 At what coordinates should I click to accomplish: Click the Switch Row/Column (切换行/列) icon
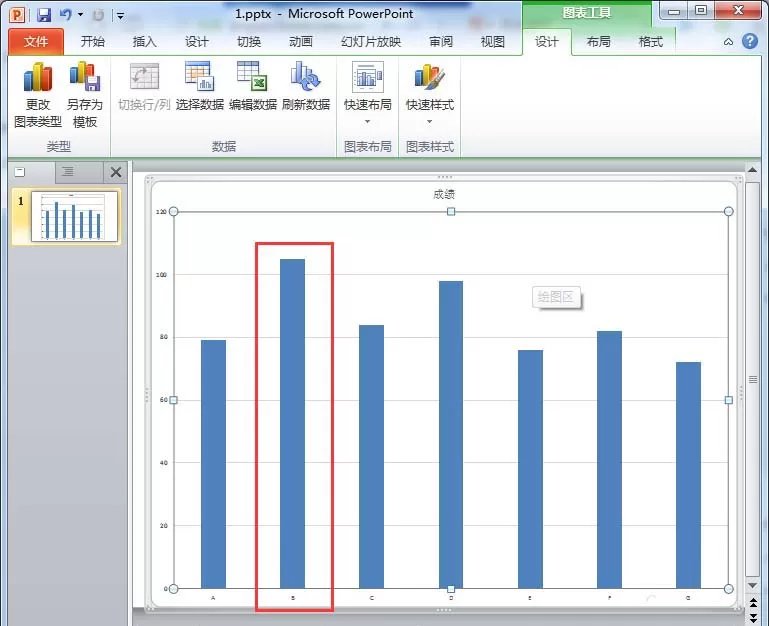[x=144, y=76]
